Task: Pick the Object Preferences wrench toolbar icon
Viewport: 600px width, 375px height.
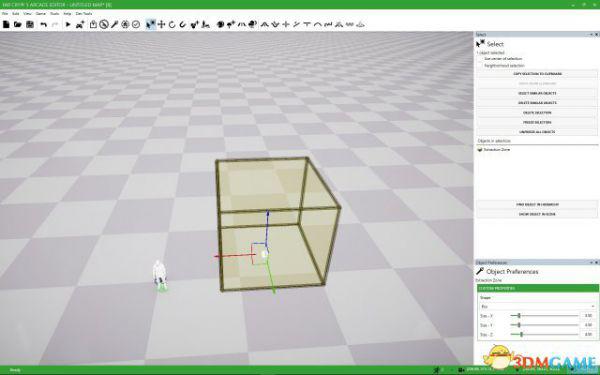Action: tap(114, 24)
